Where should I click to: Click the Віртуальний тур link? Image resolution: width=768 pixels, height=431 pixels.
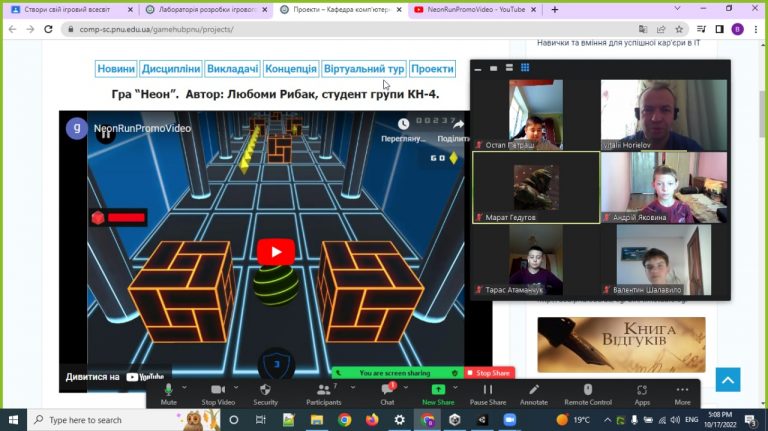pyautogui.click(x=364, y=69)
